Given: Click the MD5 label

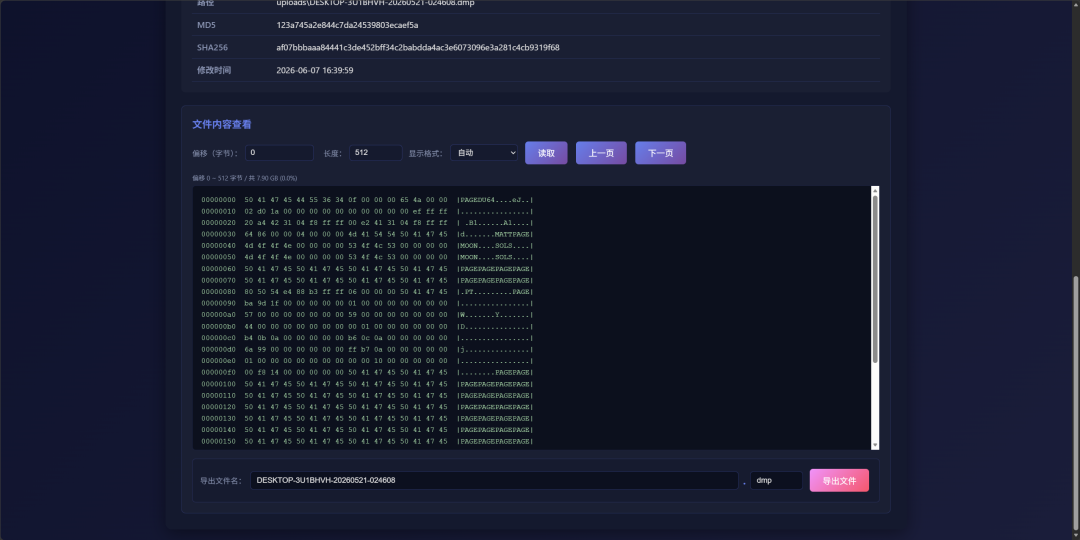Looking at the screenshot, I should (x=207, y=25).
